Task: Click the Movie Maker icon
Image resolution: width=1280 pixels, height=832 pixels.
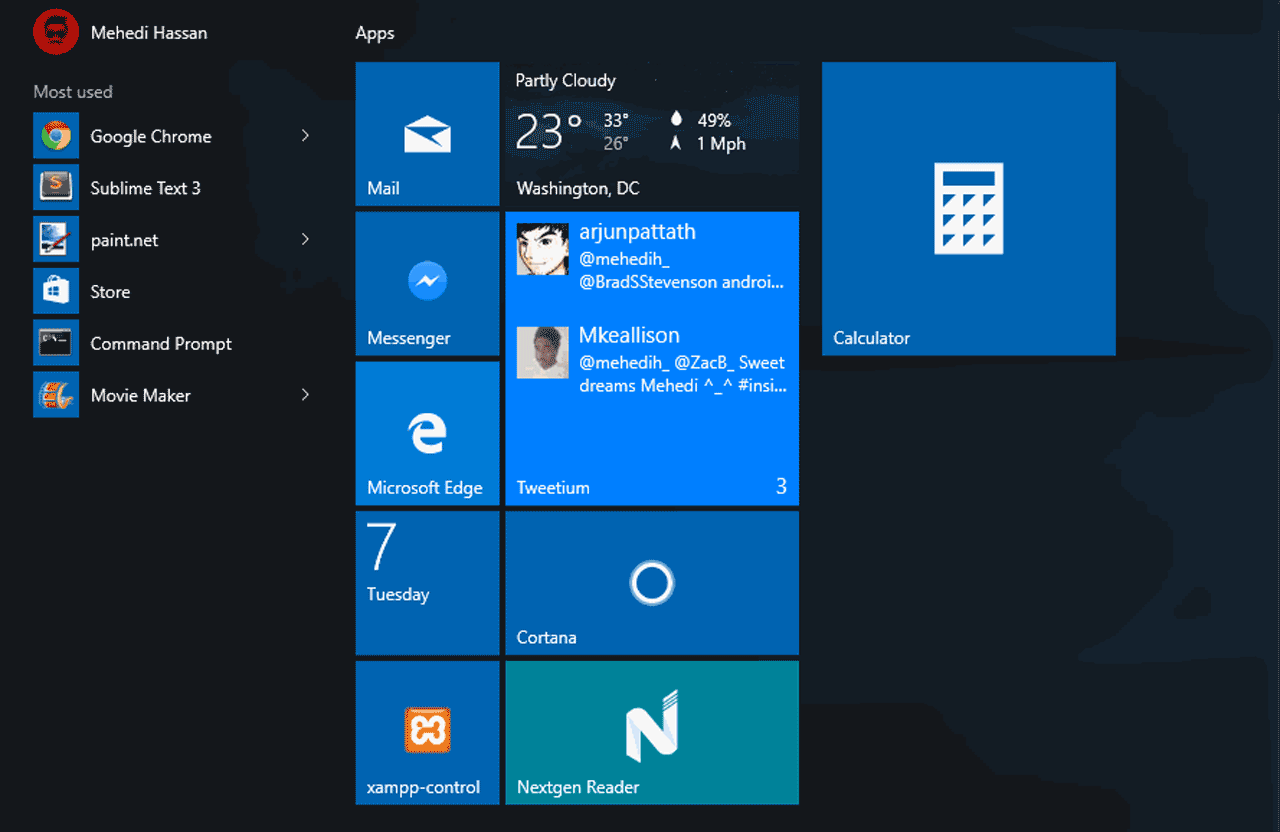Action: tap(56, 395)
